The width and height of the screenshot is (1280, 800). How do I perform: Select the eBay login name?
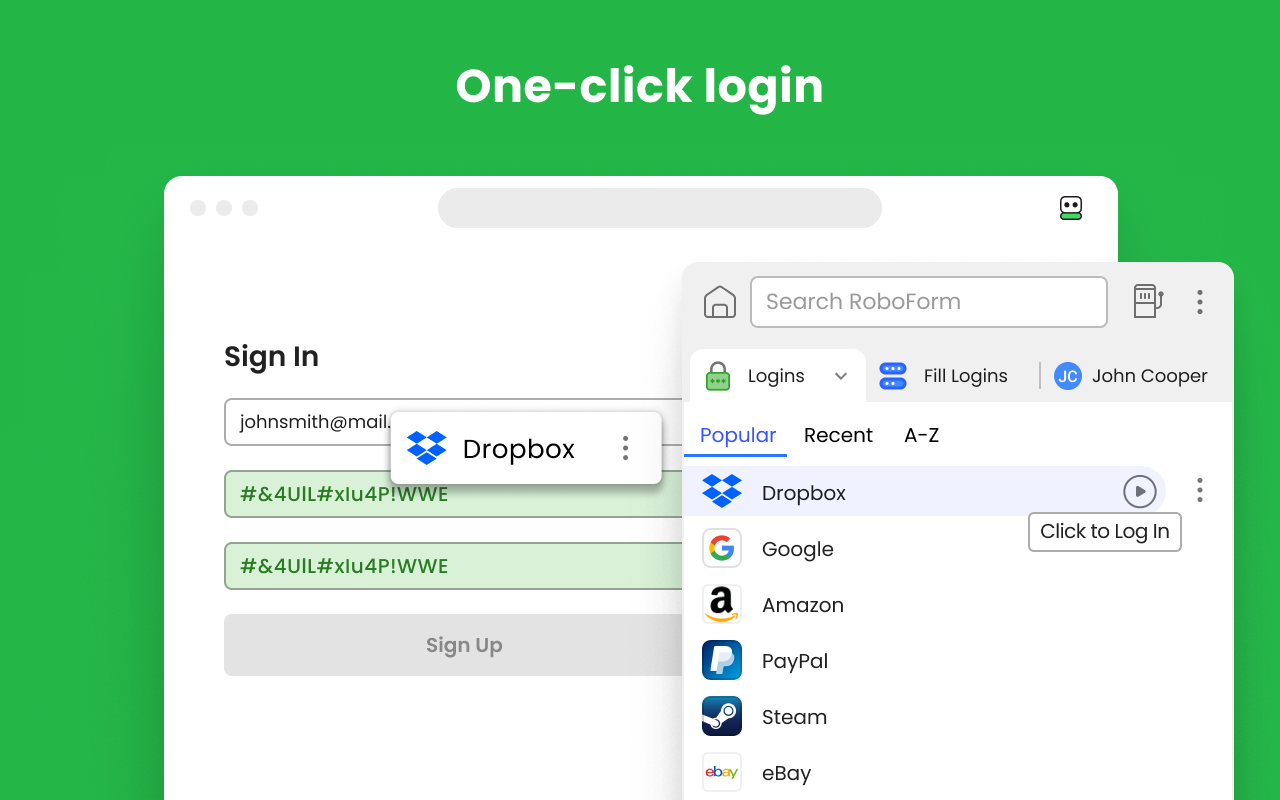click(x=786, y=773)
